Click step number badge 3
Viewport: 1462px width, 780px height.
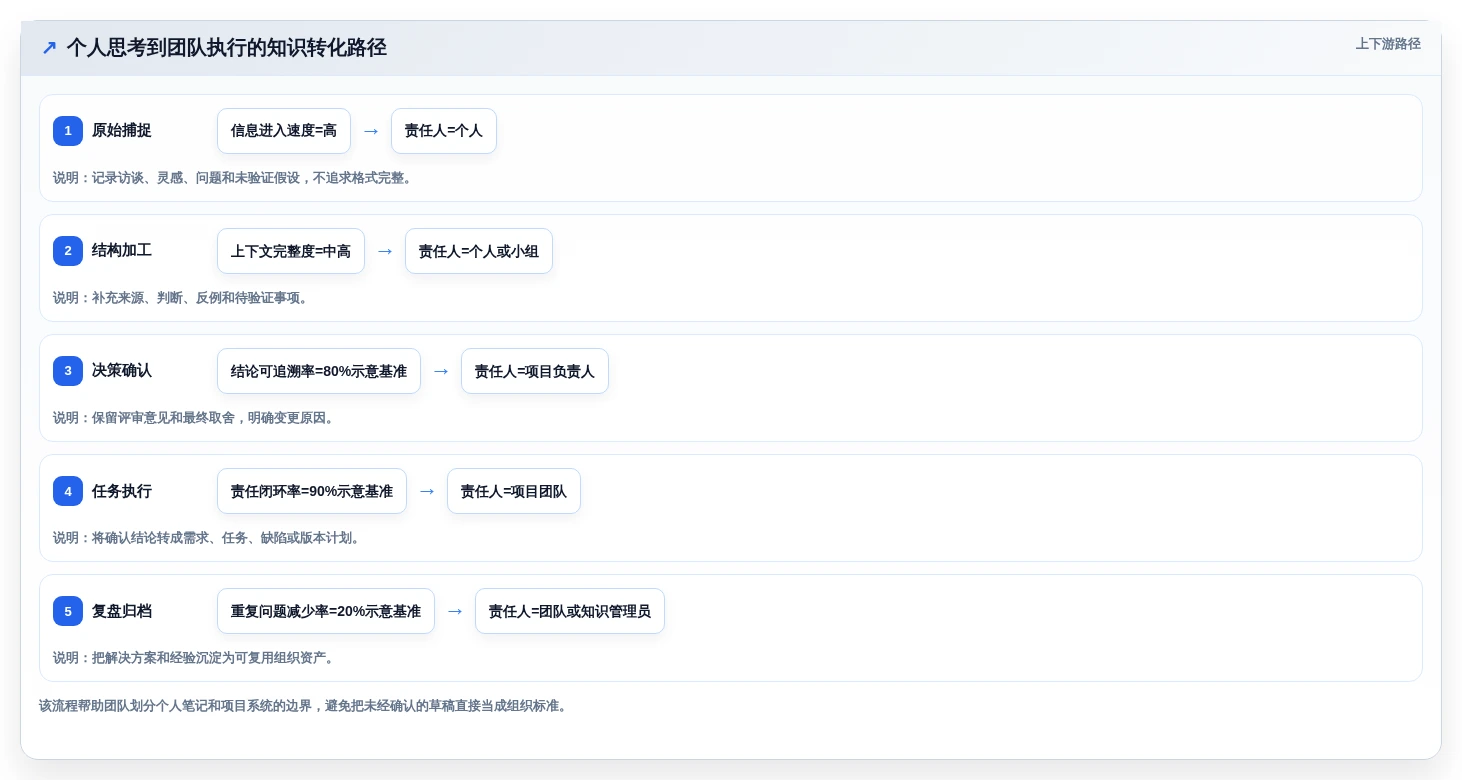tap(68, 371)
